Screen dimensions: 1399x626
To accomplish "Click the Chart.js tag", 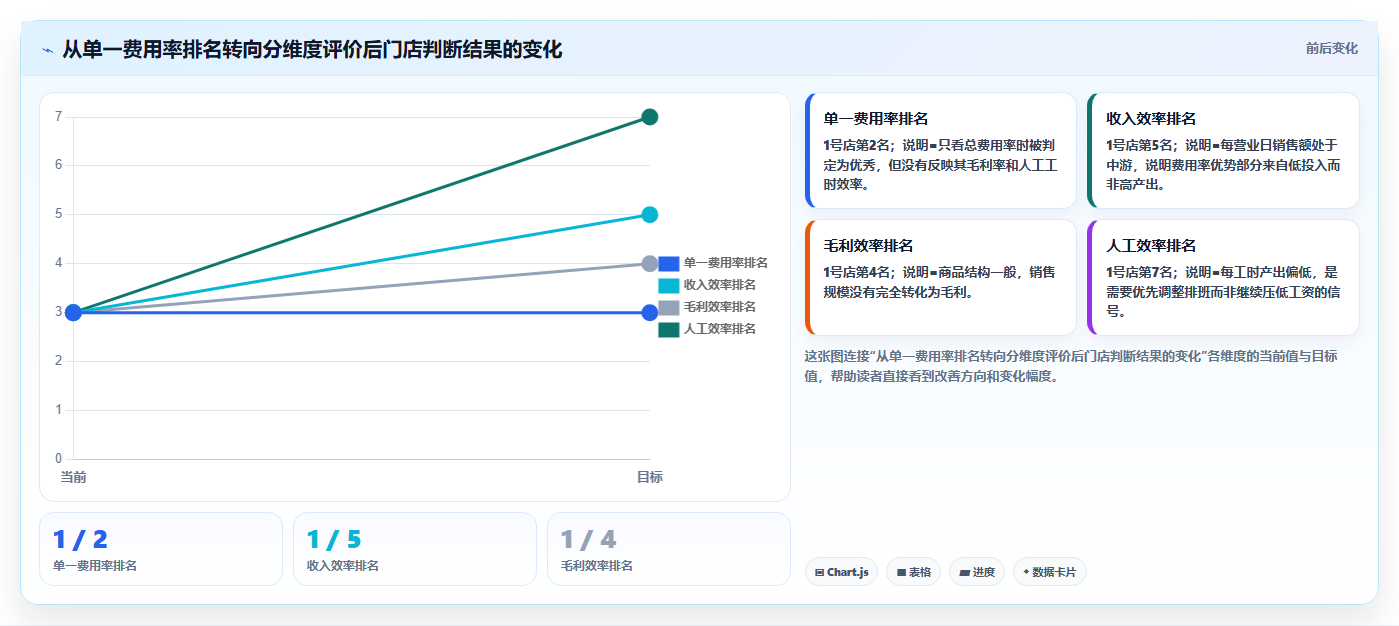I will [841, 572].
